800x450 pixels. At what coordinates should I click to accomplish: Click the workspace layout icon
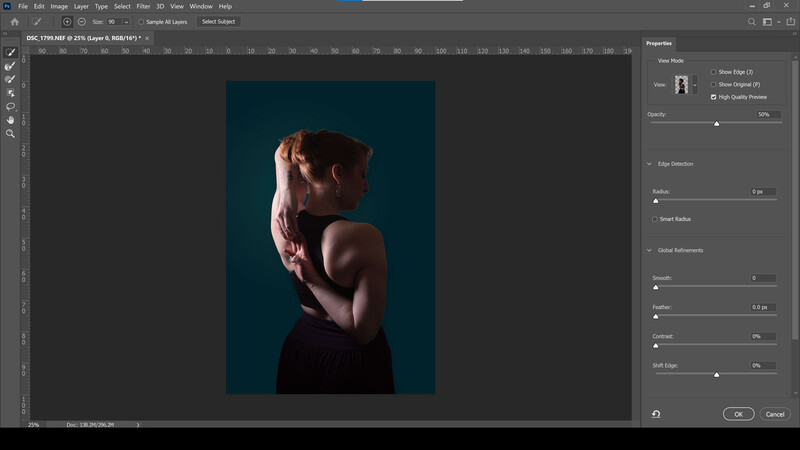(767, 22)
